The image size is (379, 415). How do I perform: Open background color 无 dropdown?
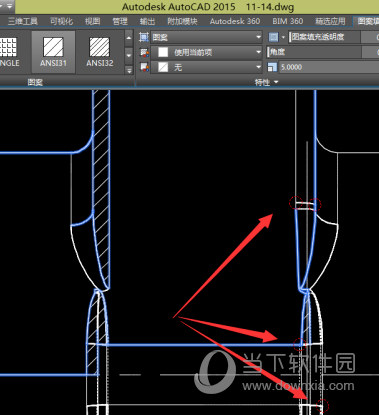tap(207, 67)
